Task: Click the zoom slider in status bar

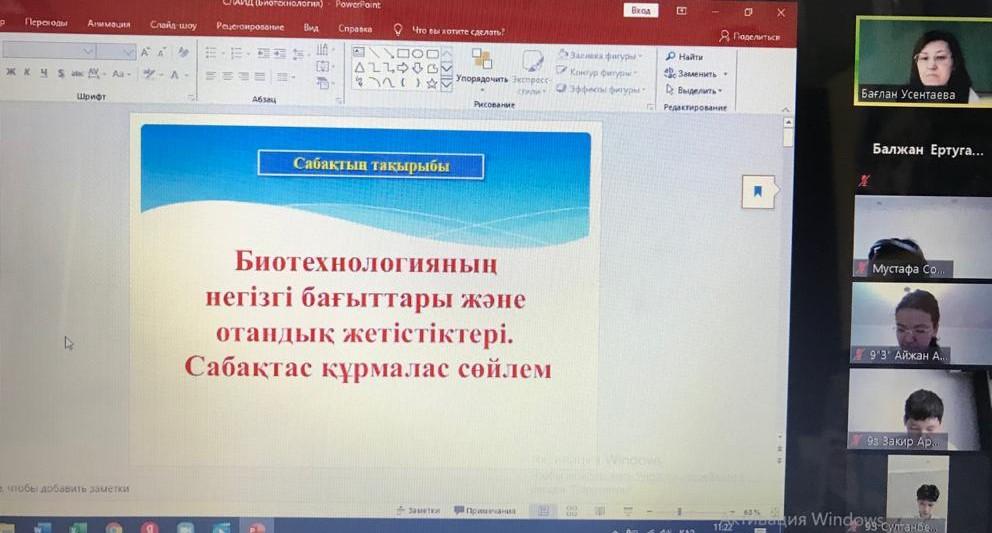Action: [x=680, y=512]
